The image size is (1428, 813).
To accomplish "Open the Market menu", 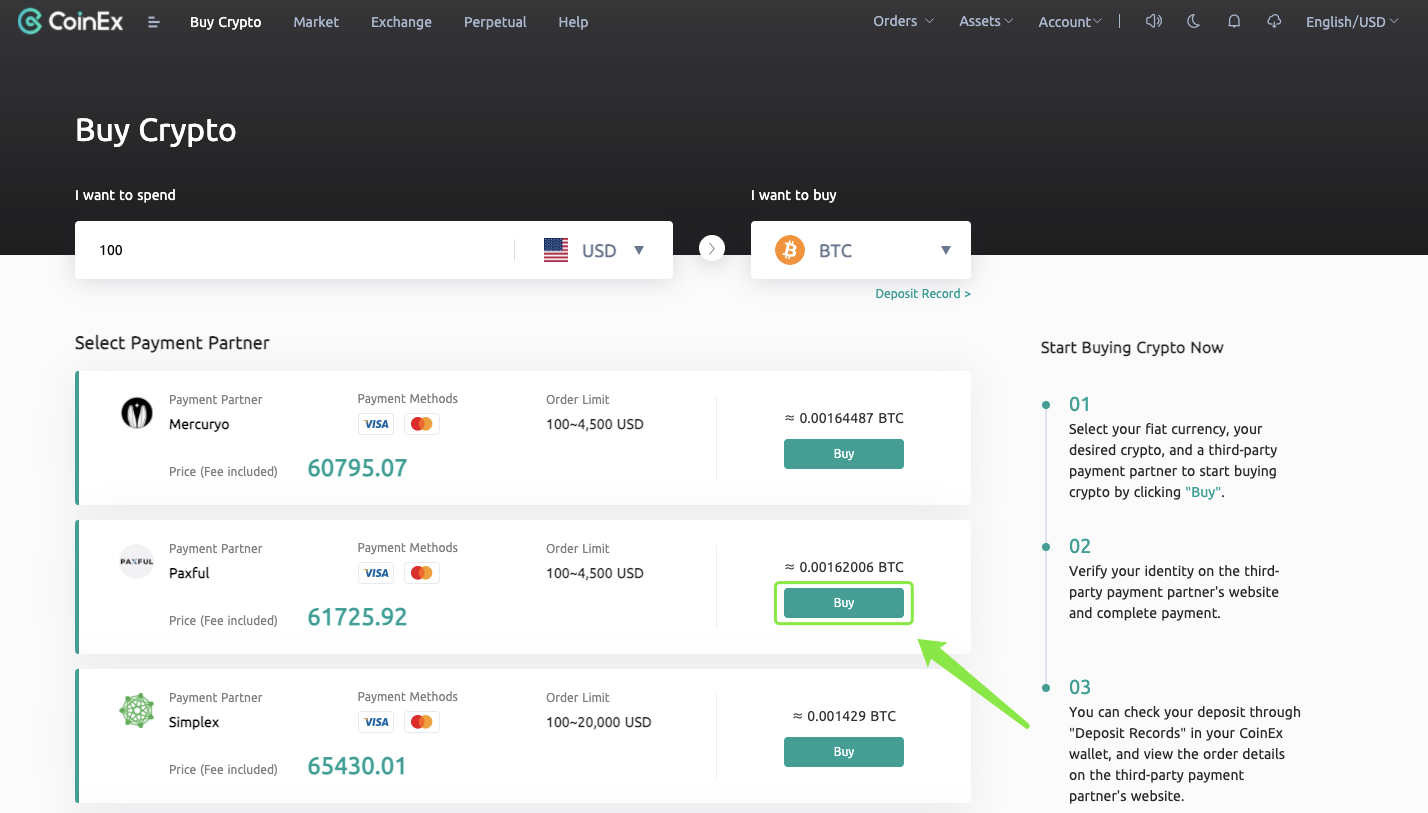I will point(316,21).
